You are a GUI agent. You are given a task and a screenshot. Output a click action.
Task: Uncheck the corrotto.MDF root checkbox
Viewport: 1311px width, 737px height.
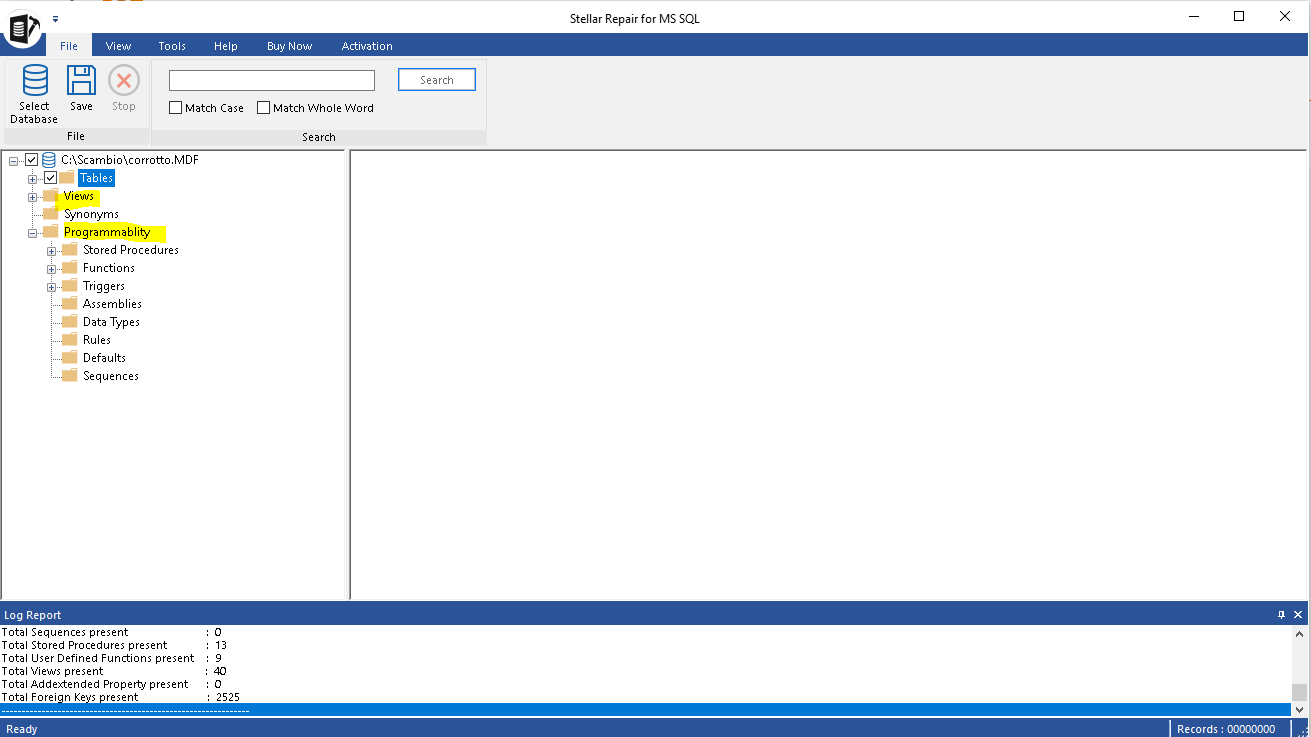32,160
